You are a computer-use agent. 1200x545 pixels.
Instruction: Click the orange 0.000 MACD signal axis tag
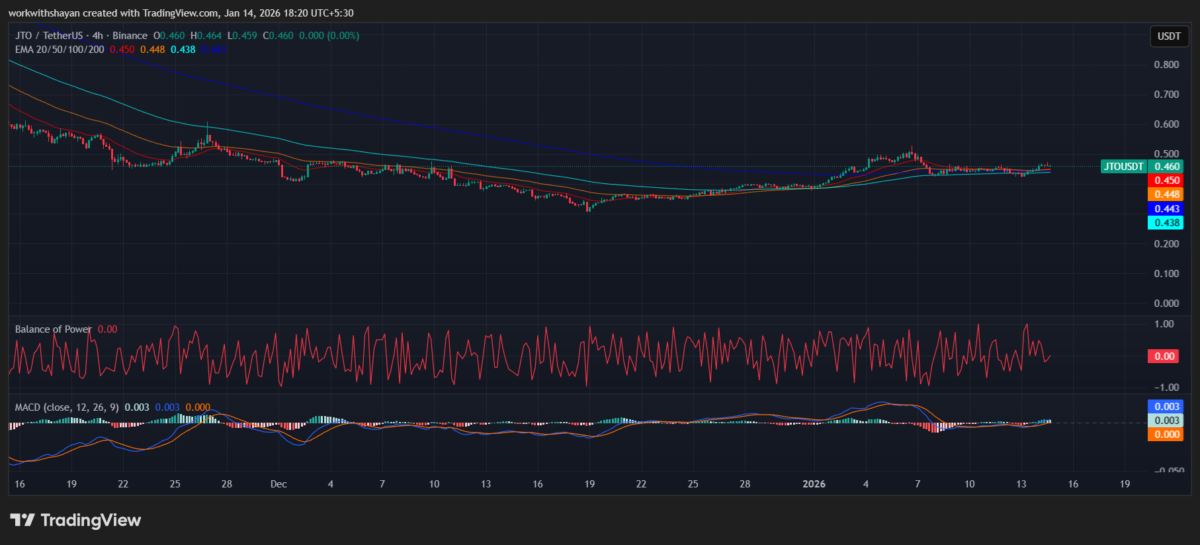click(x=1167, y=435)
